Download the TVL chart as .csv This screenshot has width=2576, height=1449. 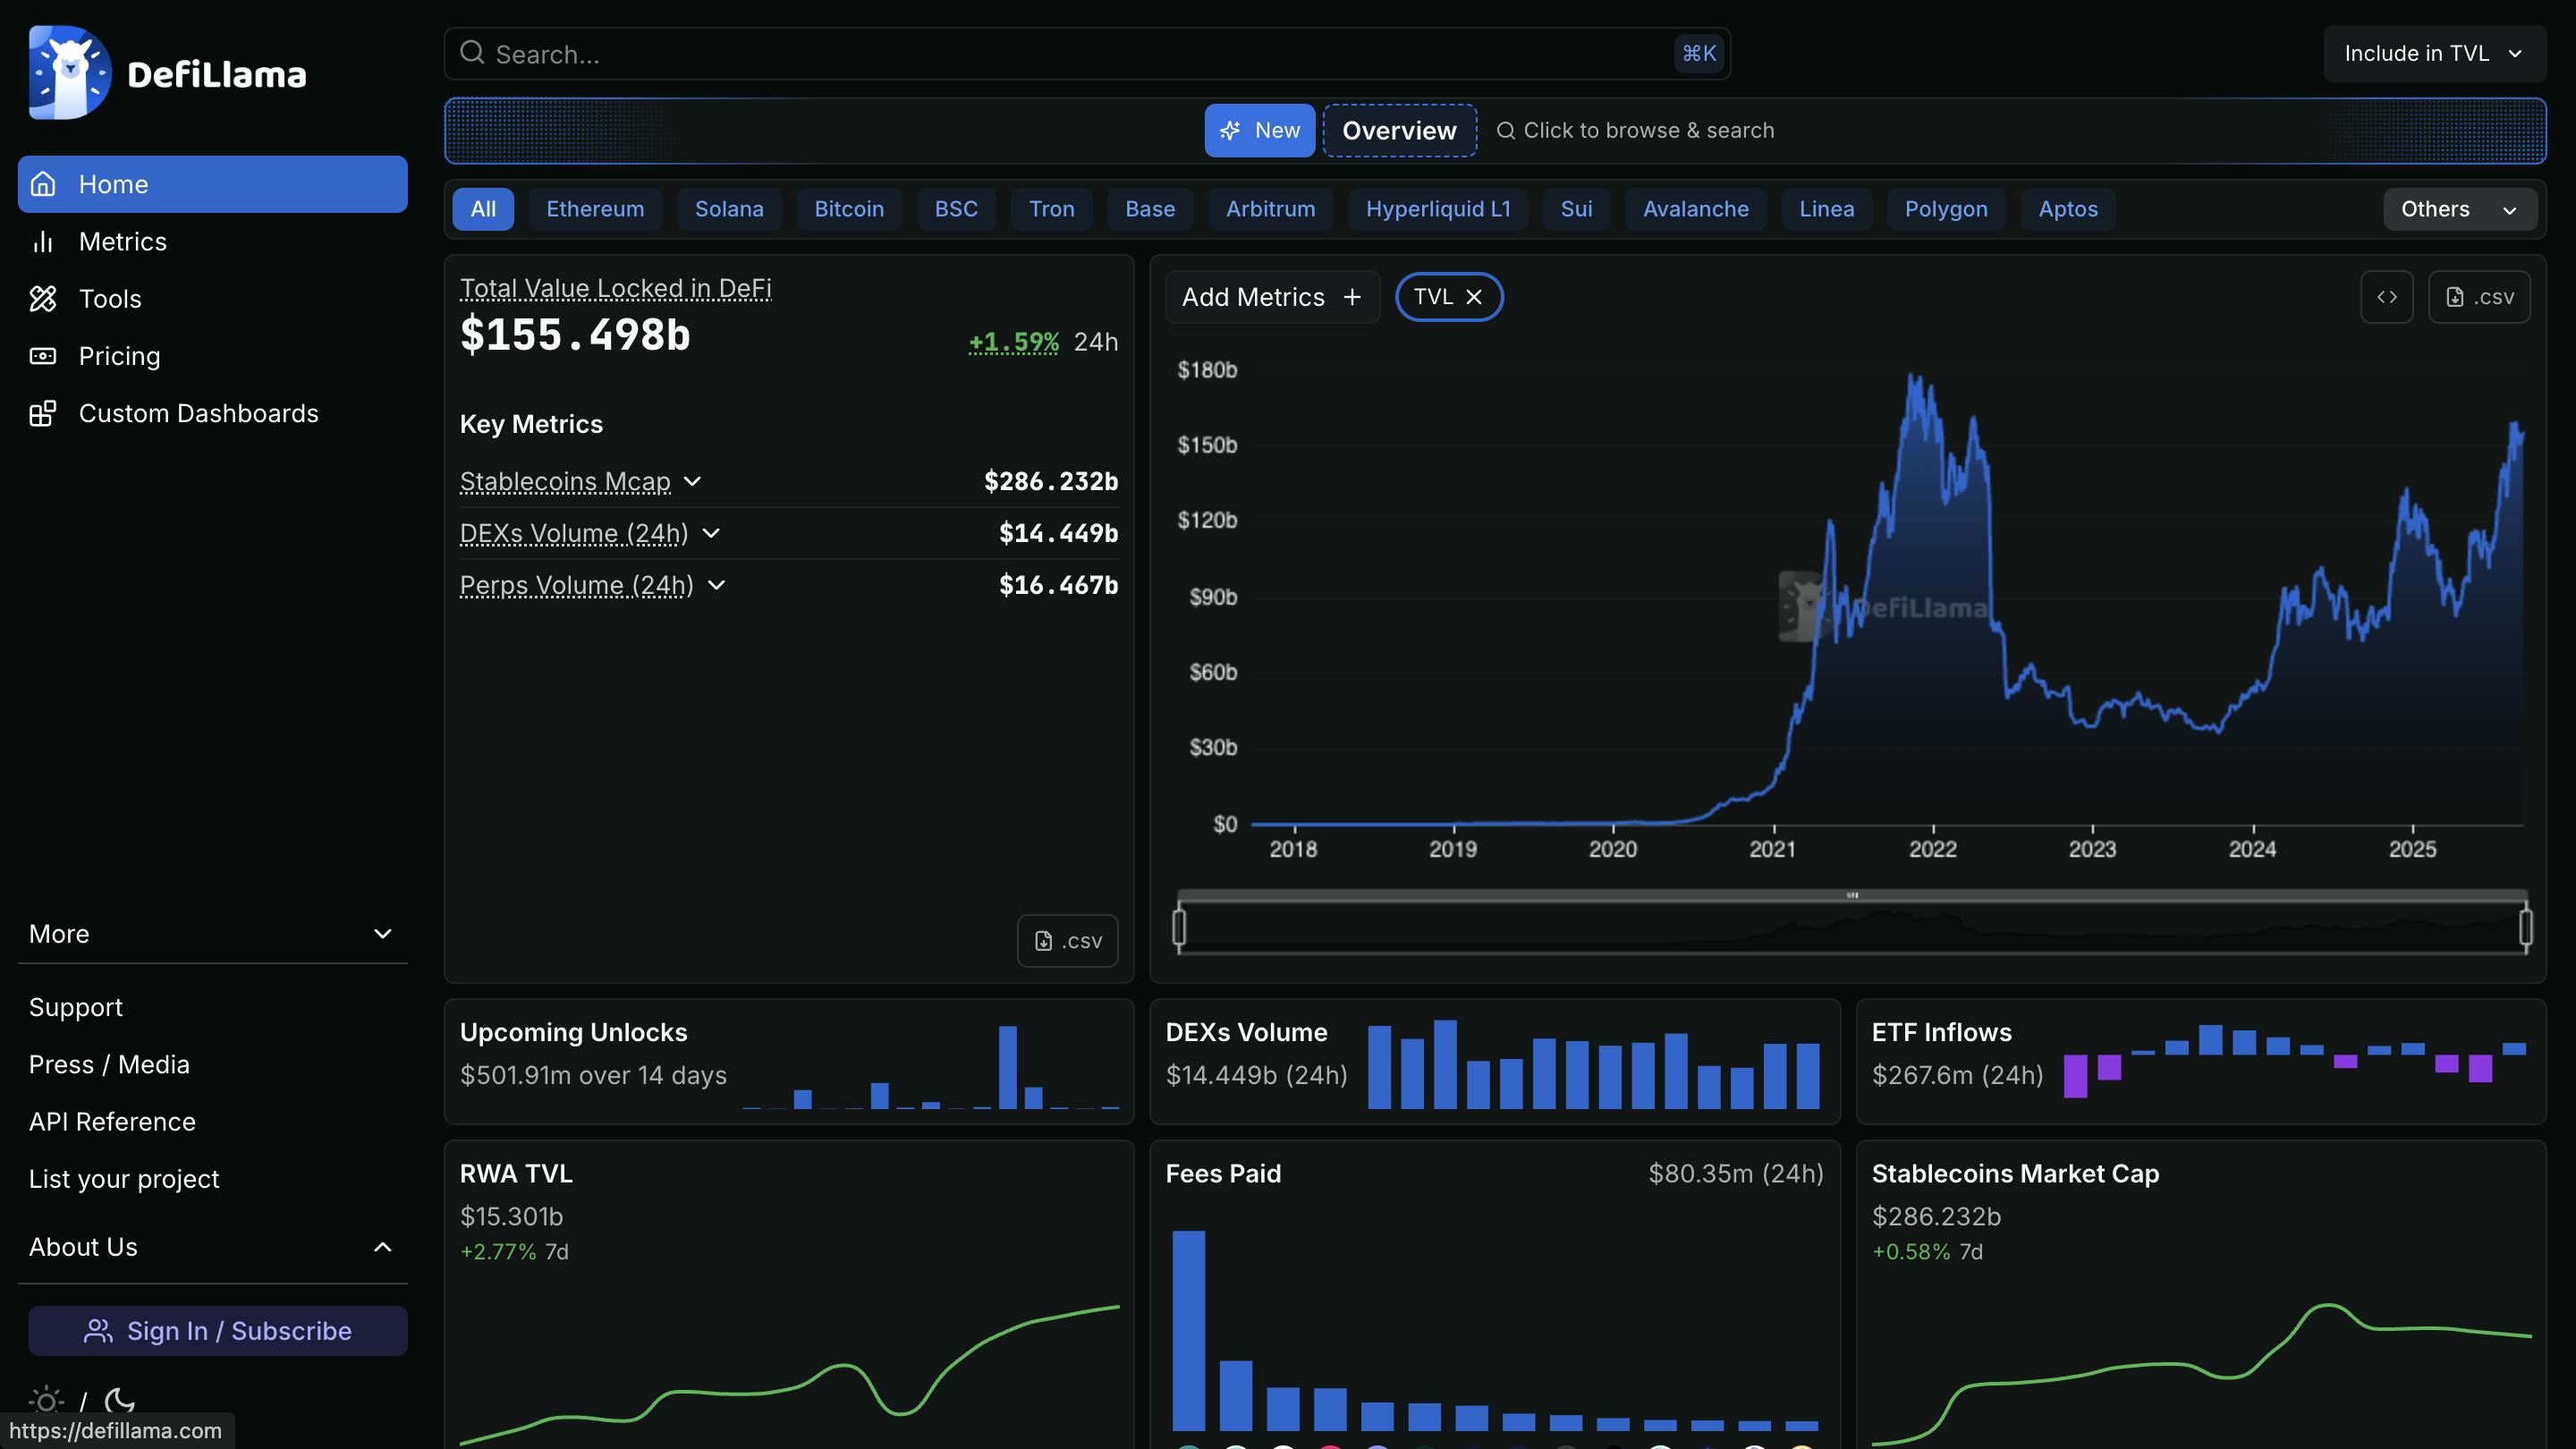(2479, 296)
